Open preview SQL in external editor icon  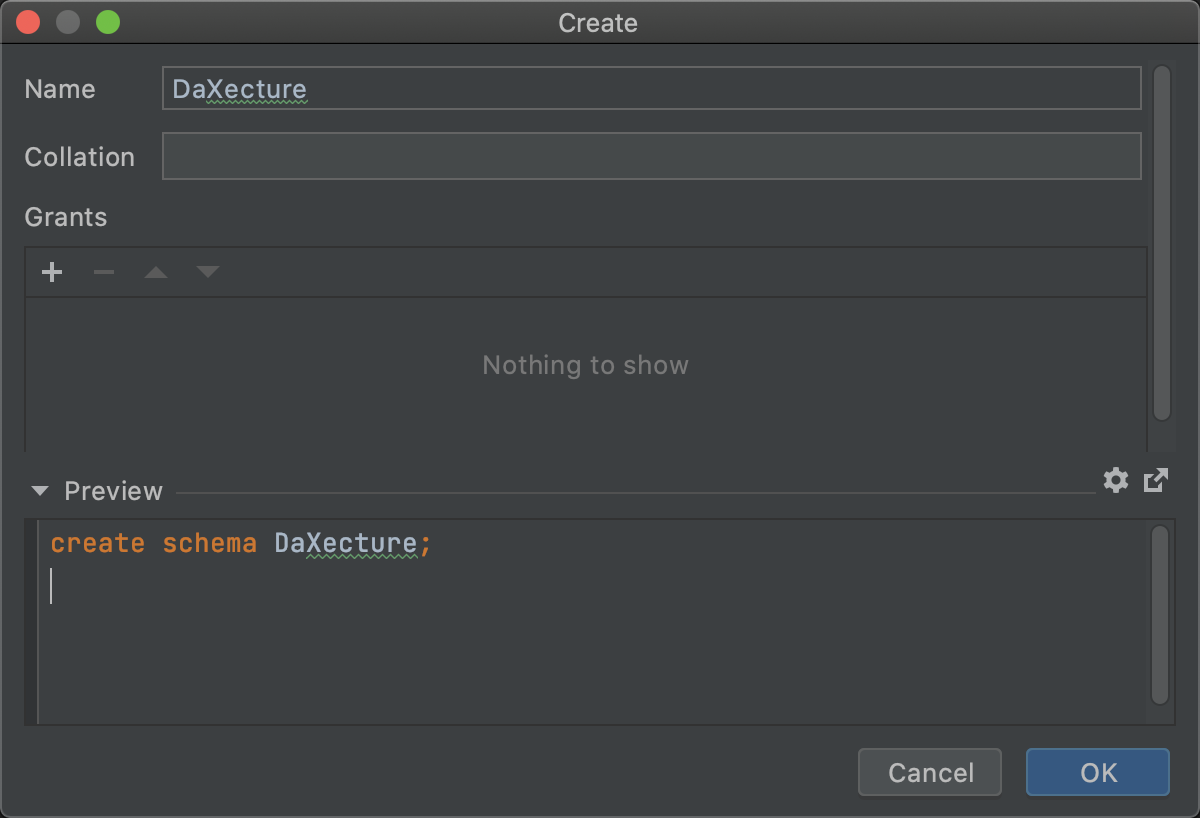[x=1156, y=480]
